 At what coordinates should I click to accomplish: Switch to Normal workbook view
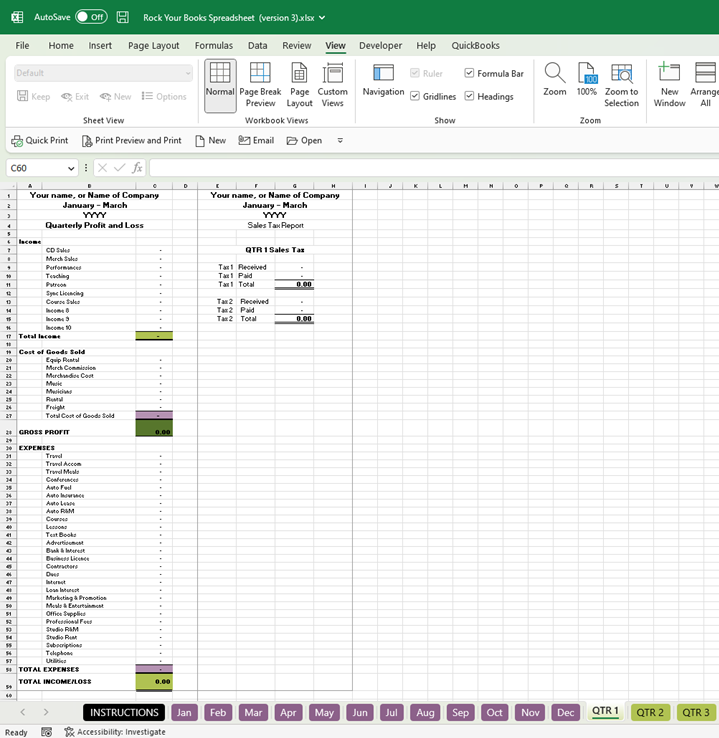(x=220, y=80)
